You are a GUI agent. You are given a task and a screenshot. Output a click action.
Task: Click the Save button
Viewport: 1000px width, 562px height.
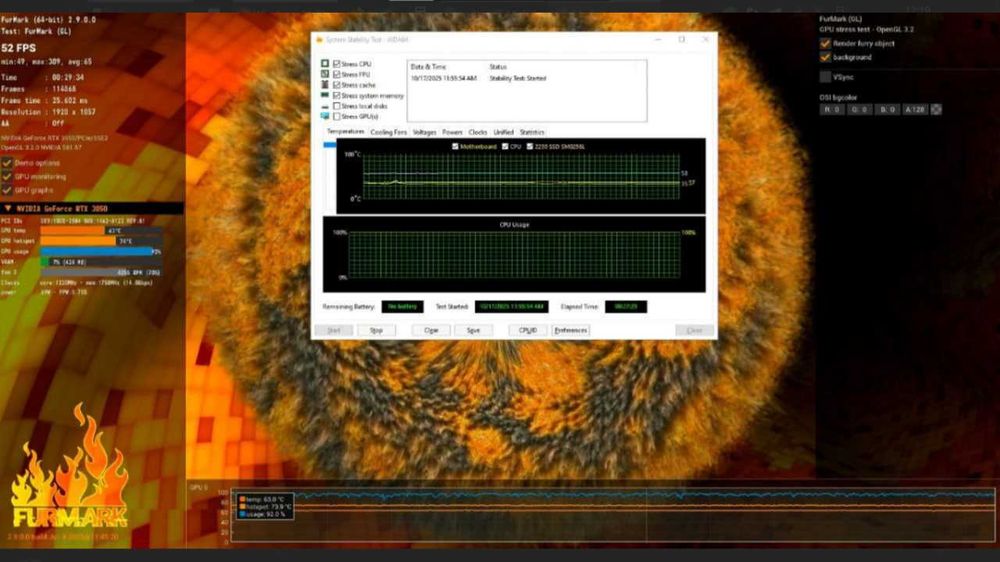tap(473, 330)
